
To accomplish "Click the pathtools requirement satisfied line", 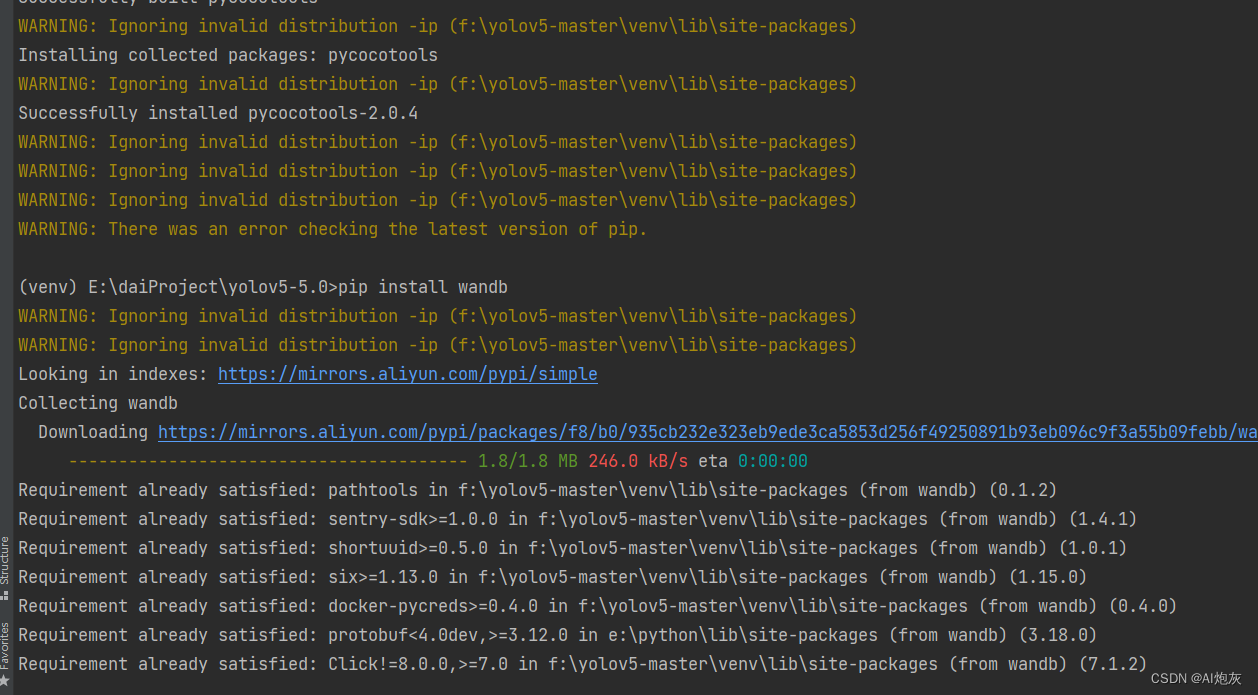I will (x=538, y=490).
